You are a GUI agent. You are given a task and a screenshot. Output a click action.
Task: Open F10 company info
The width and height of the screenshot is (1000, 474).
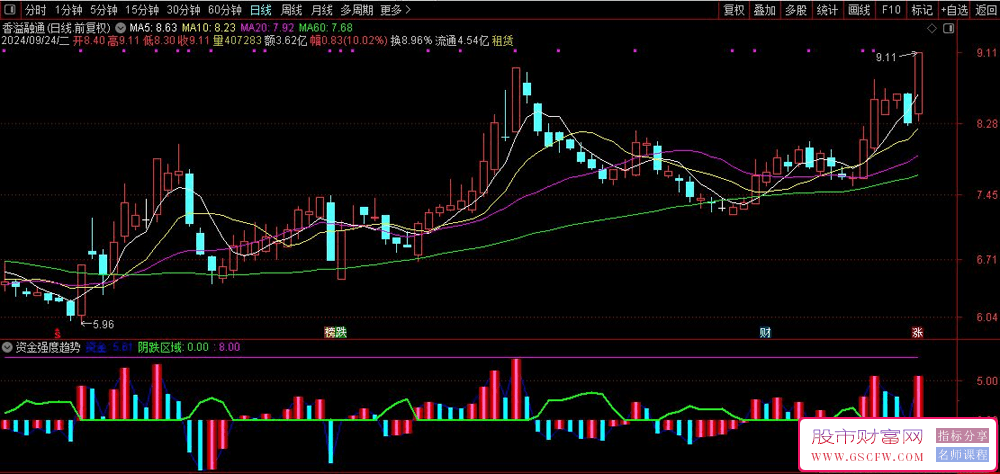[891, 10]
